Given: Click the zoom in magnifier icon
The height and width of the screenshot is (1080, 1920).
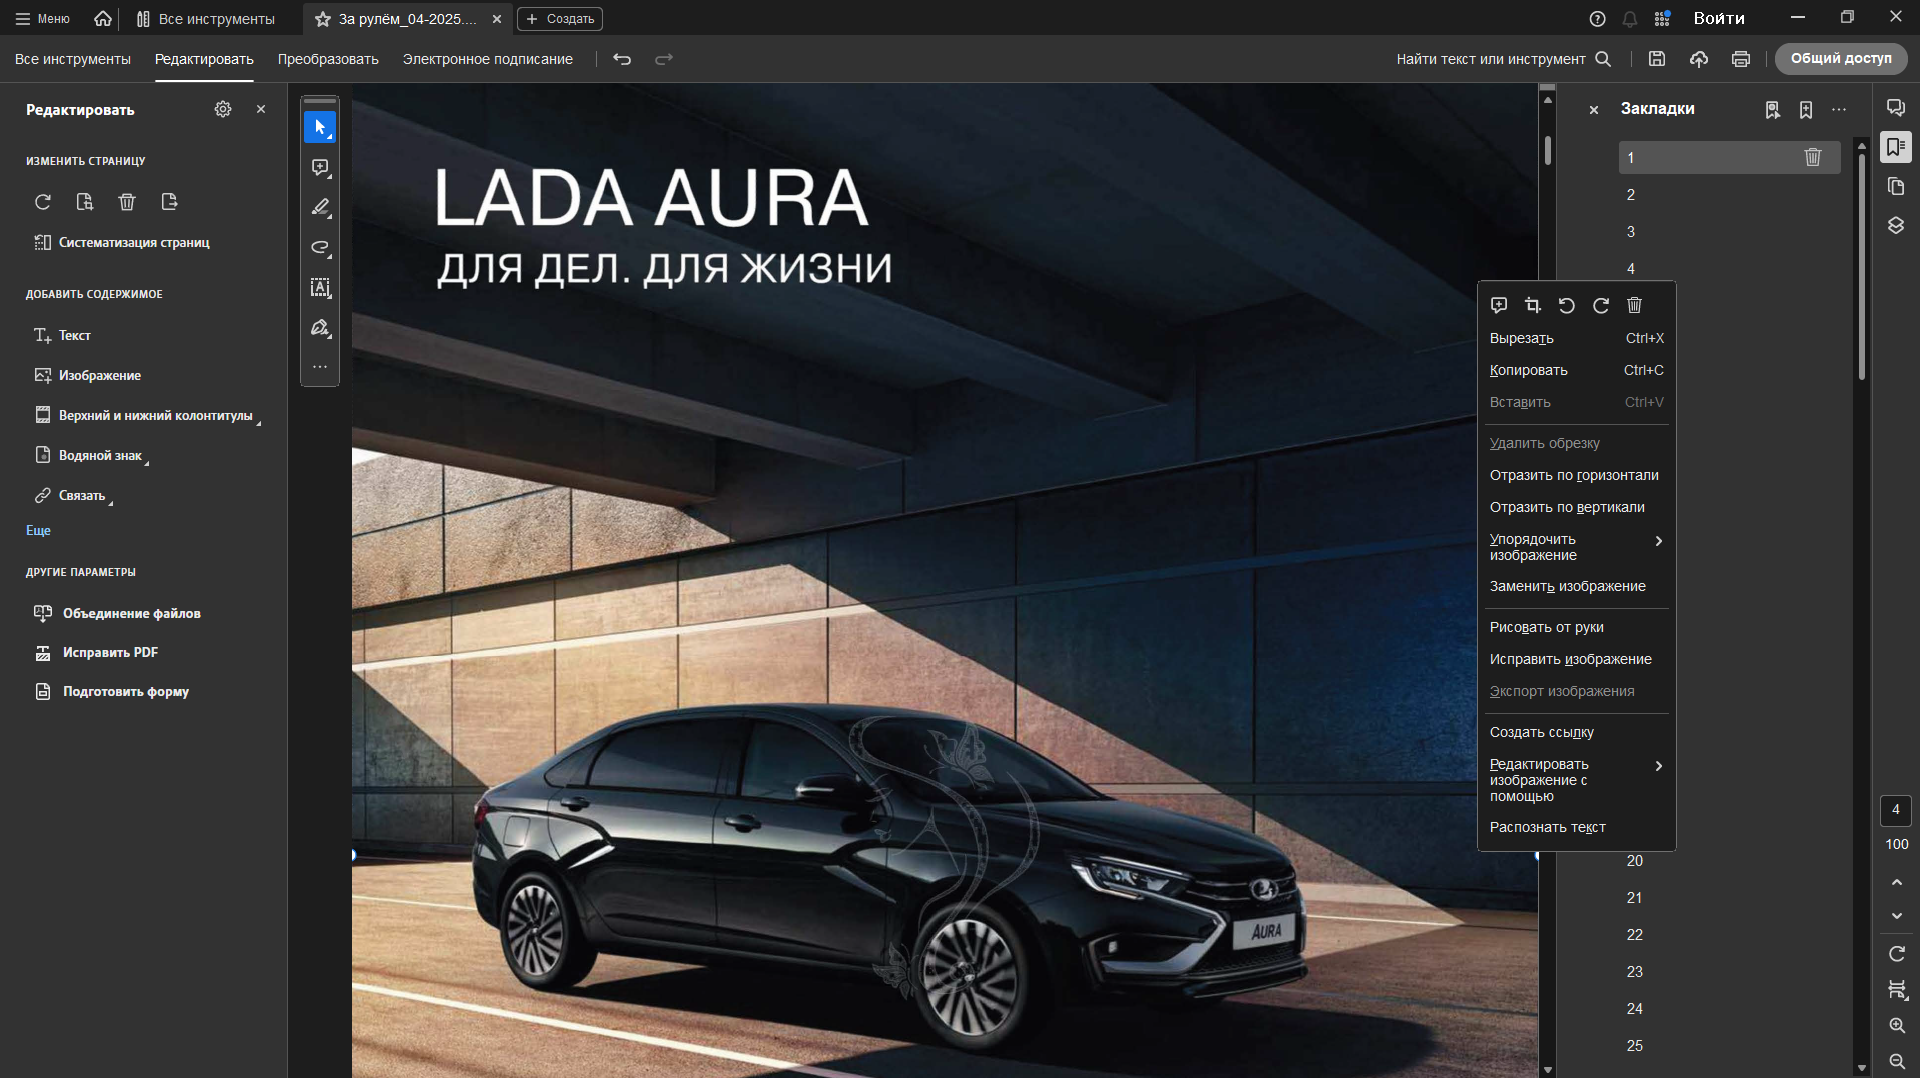Looking at the screenshot, I should 1897,1026.
